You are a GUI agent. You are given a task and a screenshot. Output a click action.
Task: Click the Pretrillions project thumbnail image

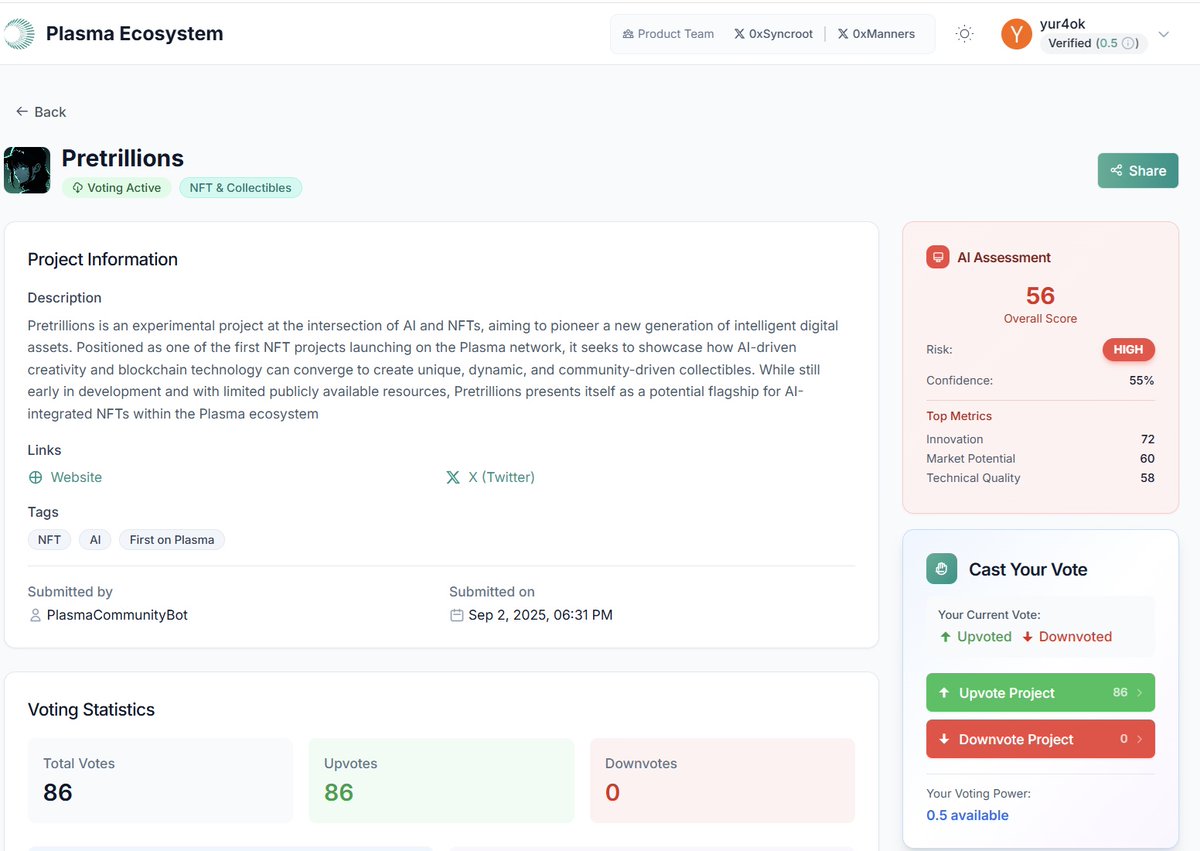tap(27, 170)
